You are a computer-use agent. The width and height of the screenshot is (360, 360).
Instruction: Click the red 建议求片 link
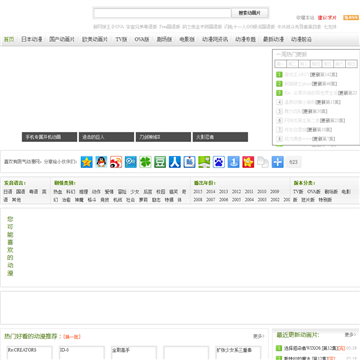pos(327,18)
